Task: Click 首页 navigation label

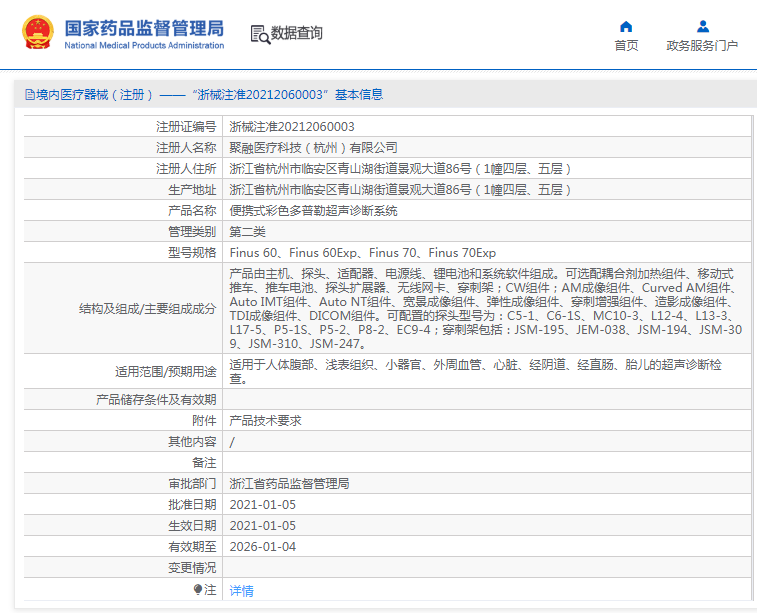Action: tap(626, 45)
